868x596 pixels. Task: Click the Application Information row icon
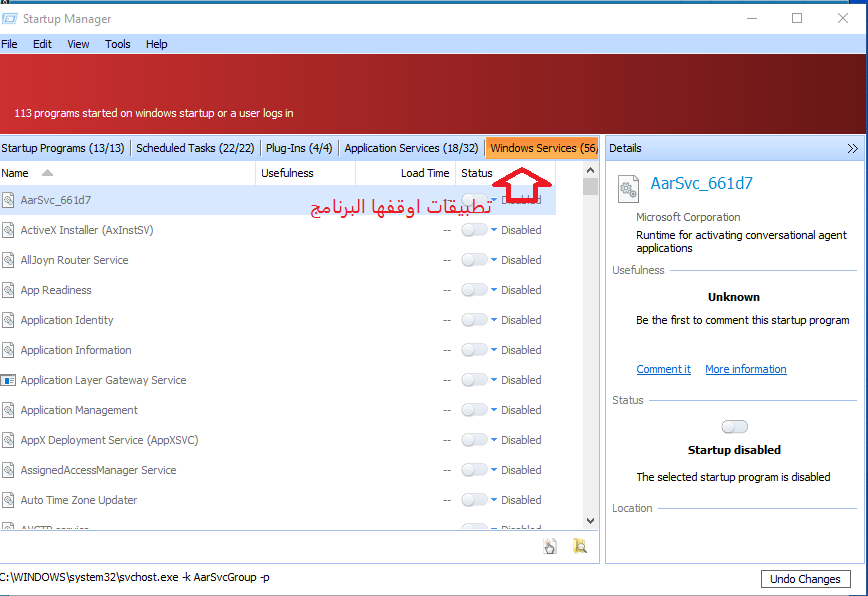tap(8, 350)
